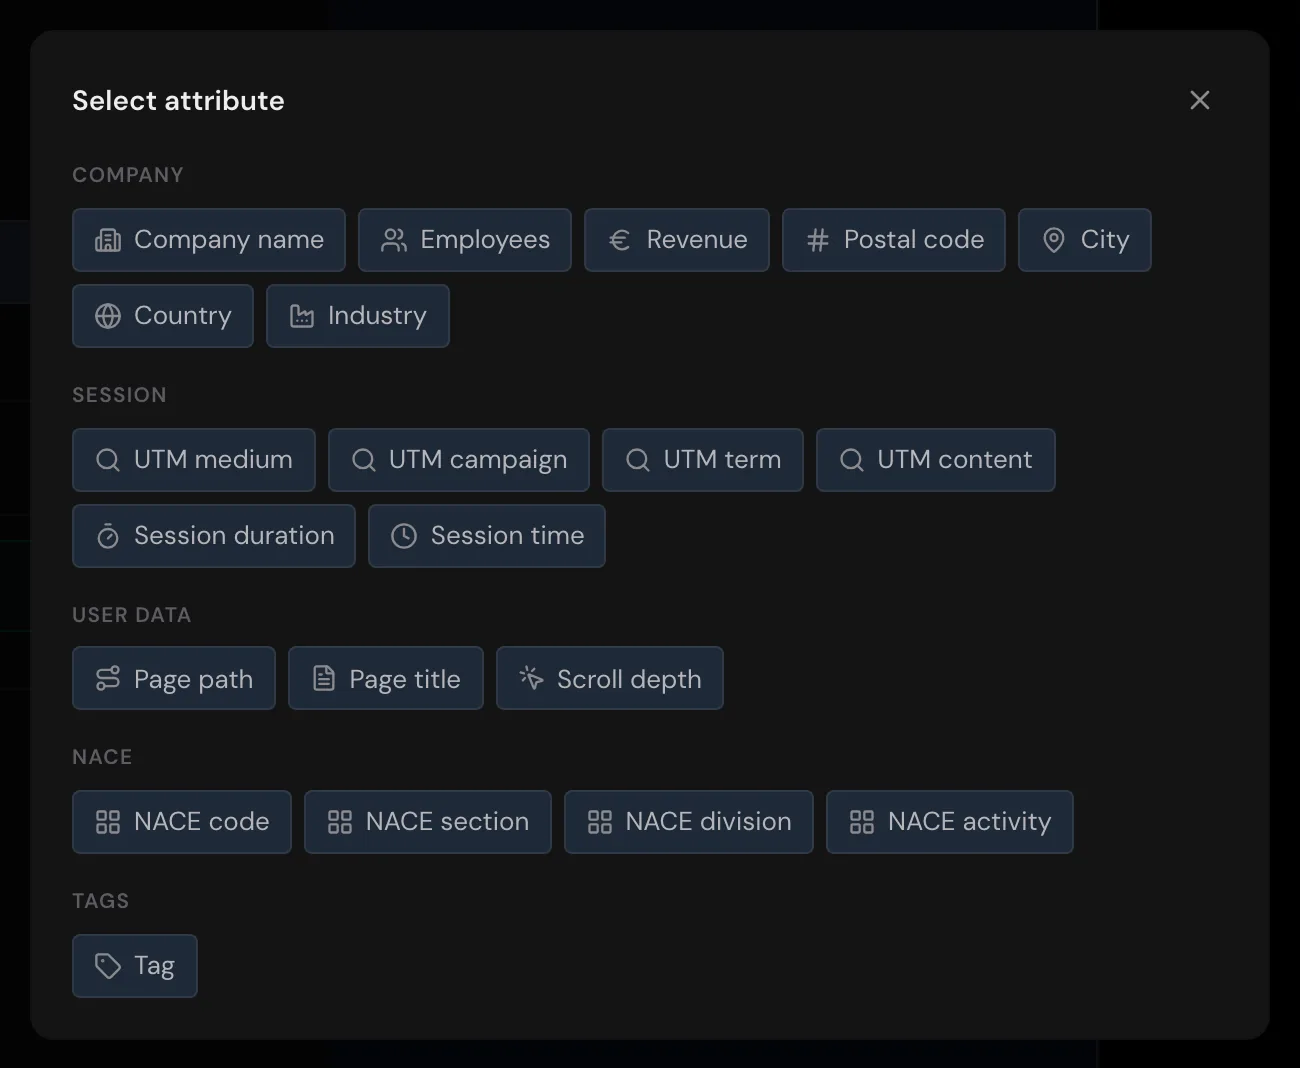Close the Select attribute dialog
Image resolution: width=1300 pixels, height=1068 pixels.
pyautogui.click(x=1200, y=100)
